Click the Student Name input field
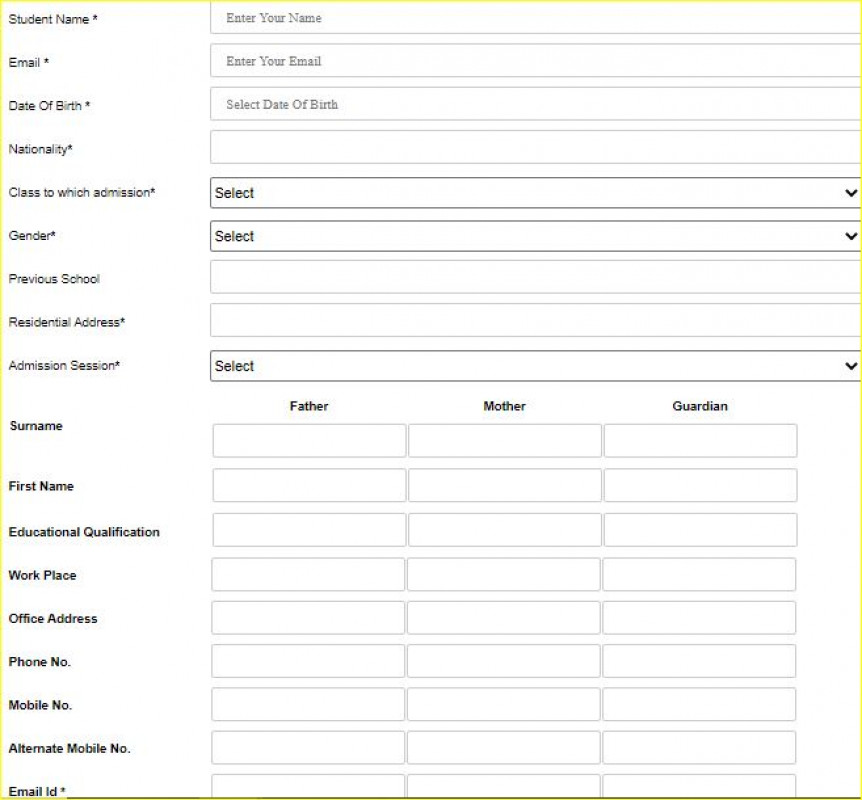Image resolution: width=862 pixels, height=800 pixels. pos(535,18)
